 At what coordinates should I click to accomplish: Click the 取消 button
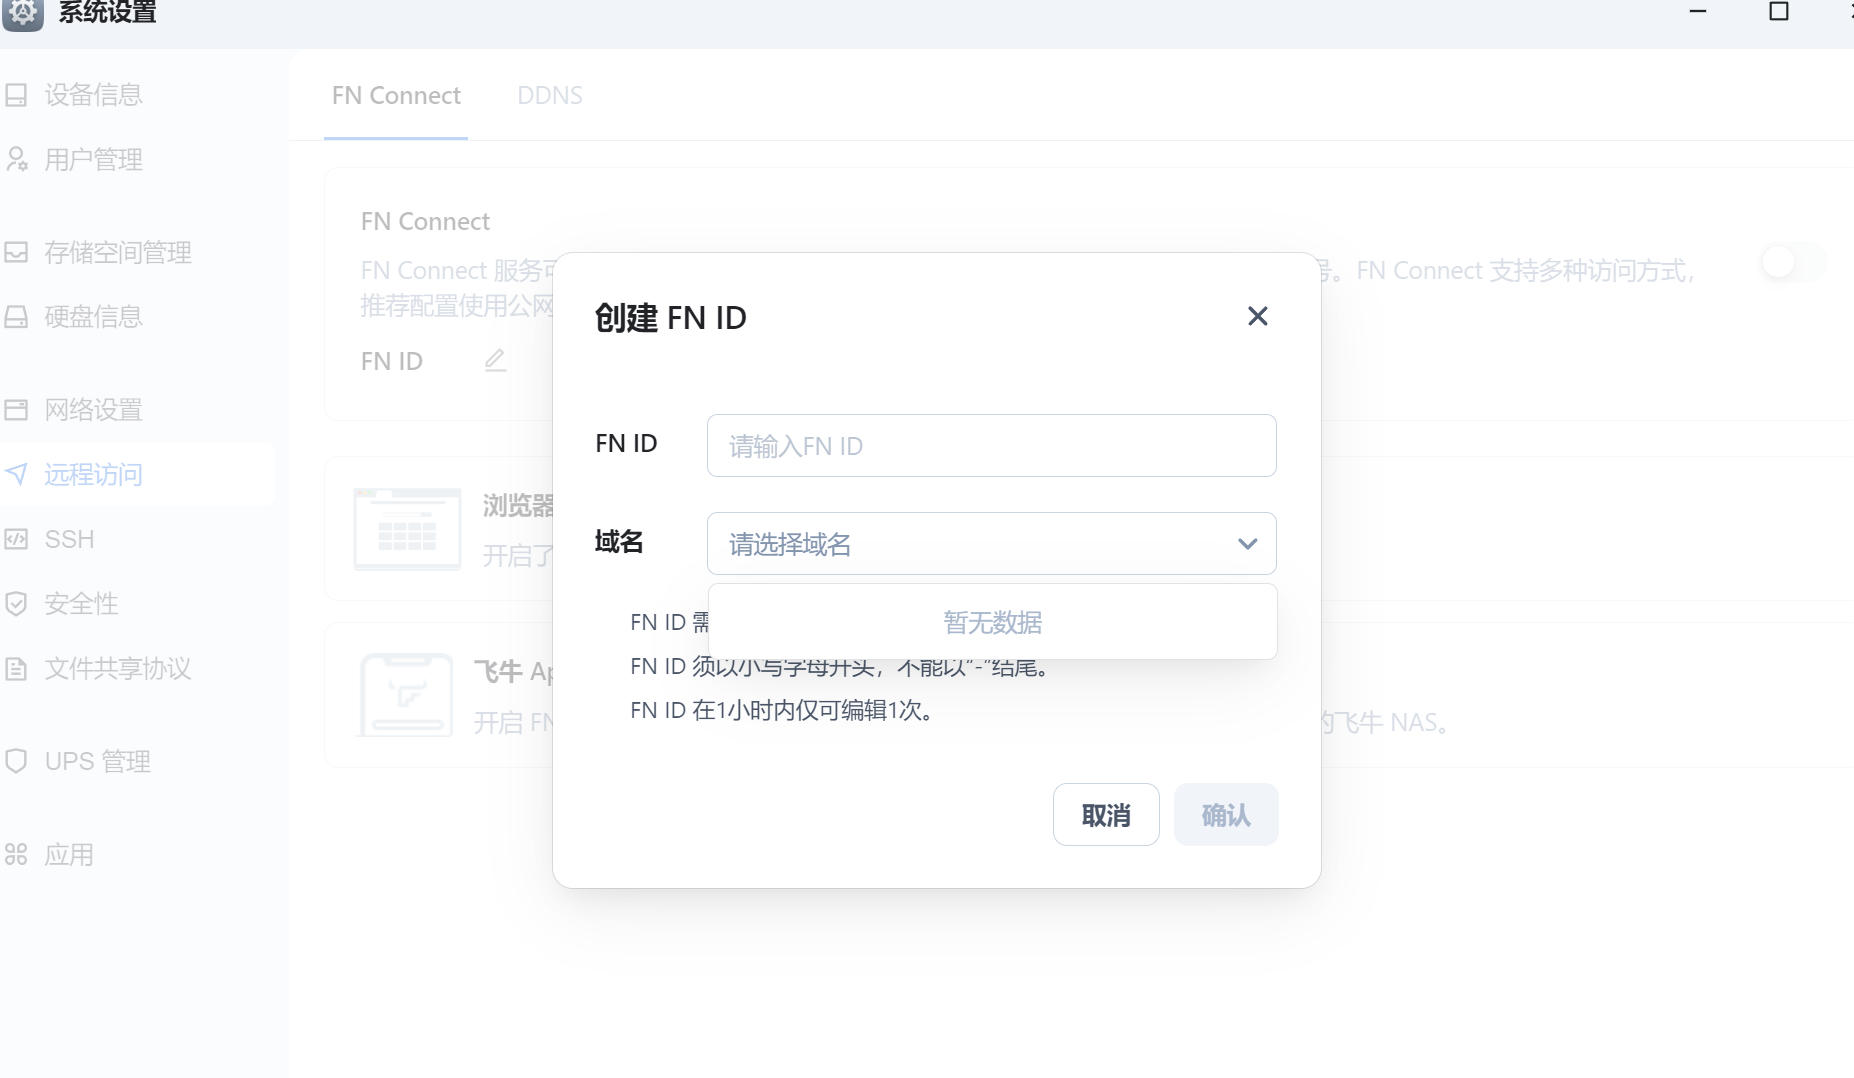click(x=1106, y=814)
